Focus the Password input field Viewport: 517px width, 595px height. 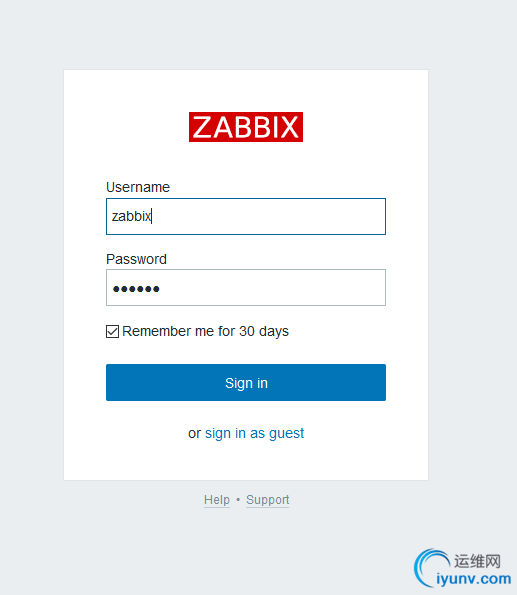click(246, 288)
